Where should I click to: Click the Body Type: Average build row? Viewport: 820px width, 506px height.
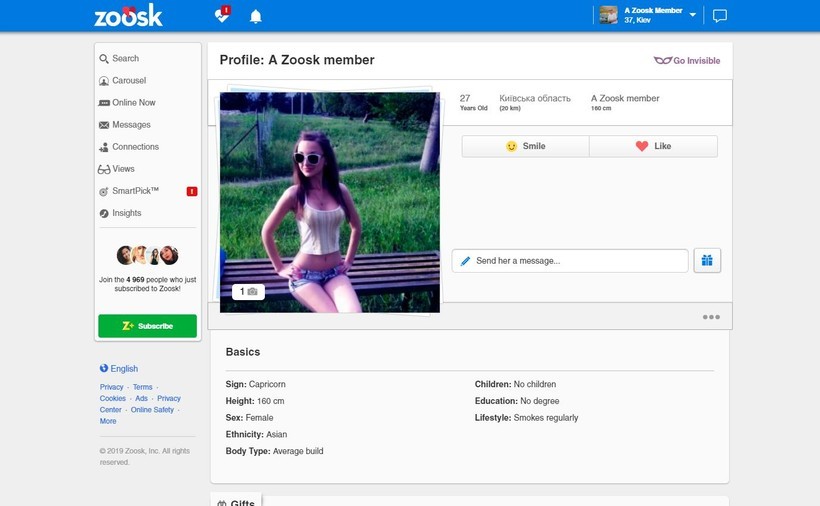(275, 451)
